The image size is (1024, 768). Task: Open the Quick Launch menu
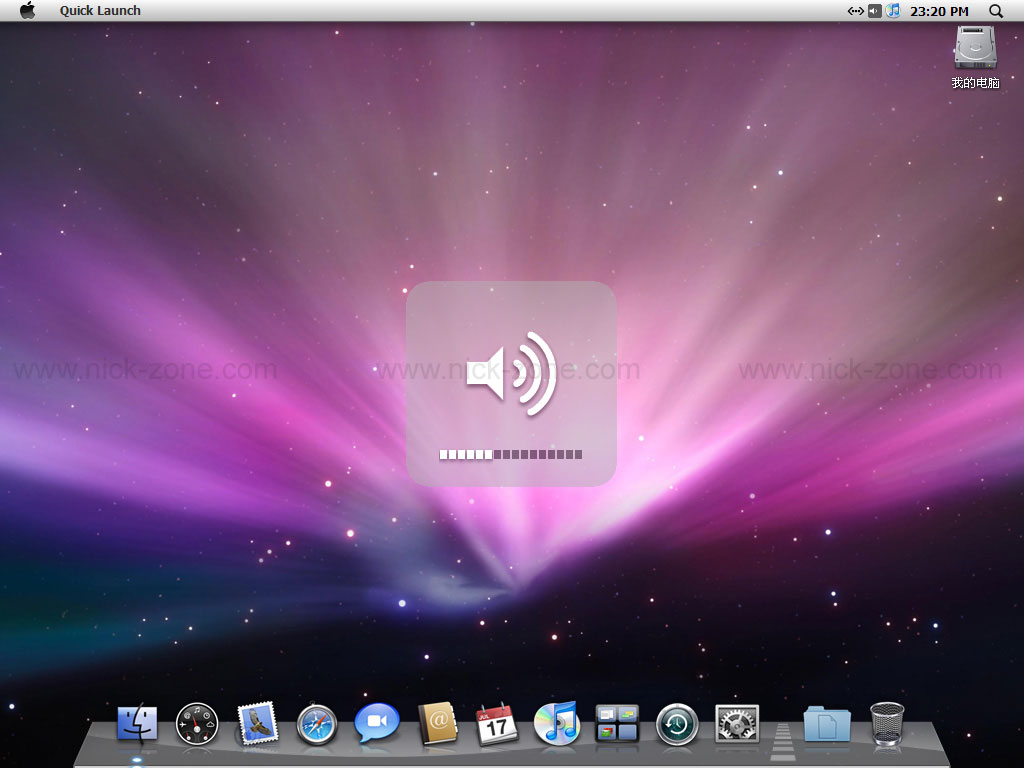point(100,10)
